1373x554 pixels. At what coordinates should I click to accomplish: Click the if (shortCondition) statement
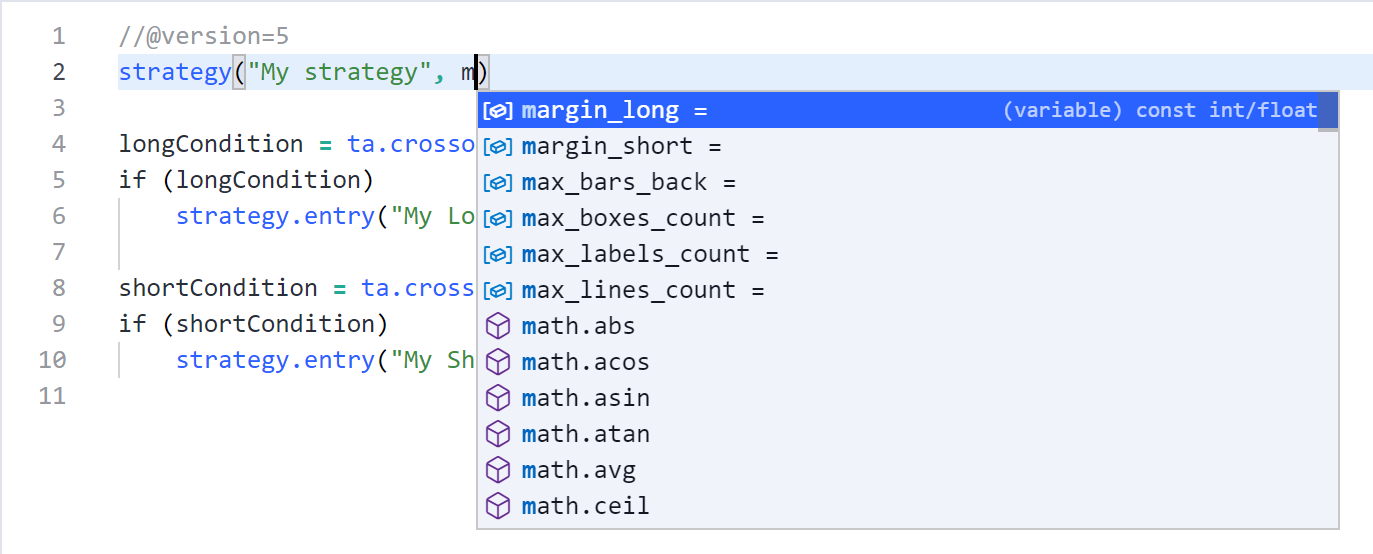click(253, 325)
